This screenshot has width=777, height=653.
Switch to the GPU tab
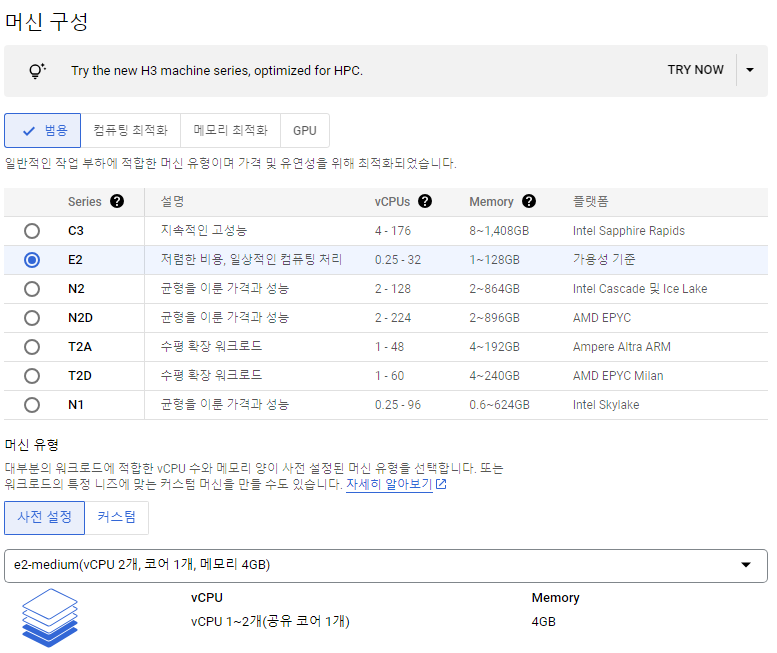(x=305, y=130)
